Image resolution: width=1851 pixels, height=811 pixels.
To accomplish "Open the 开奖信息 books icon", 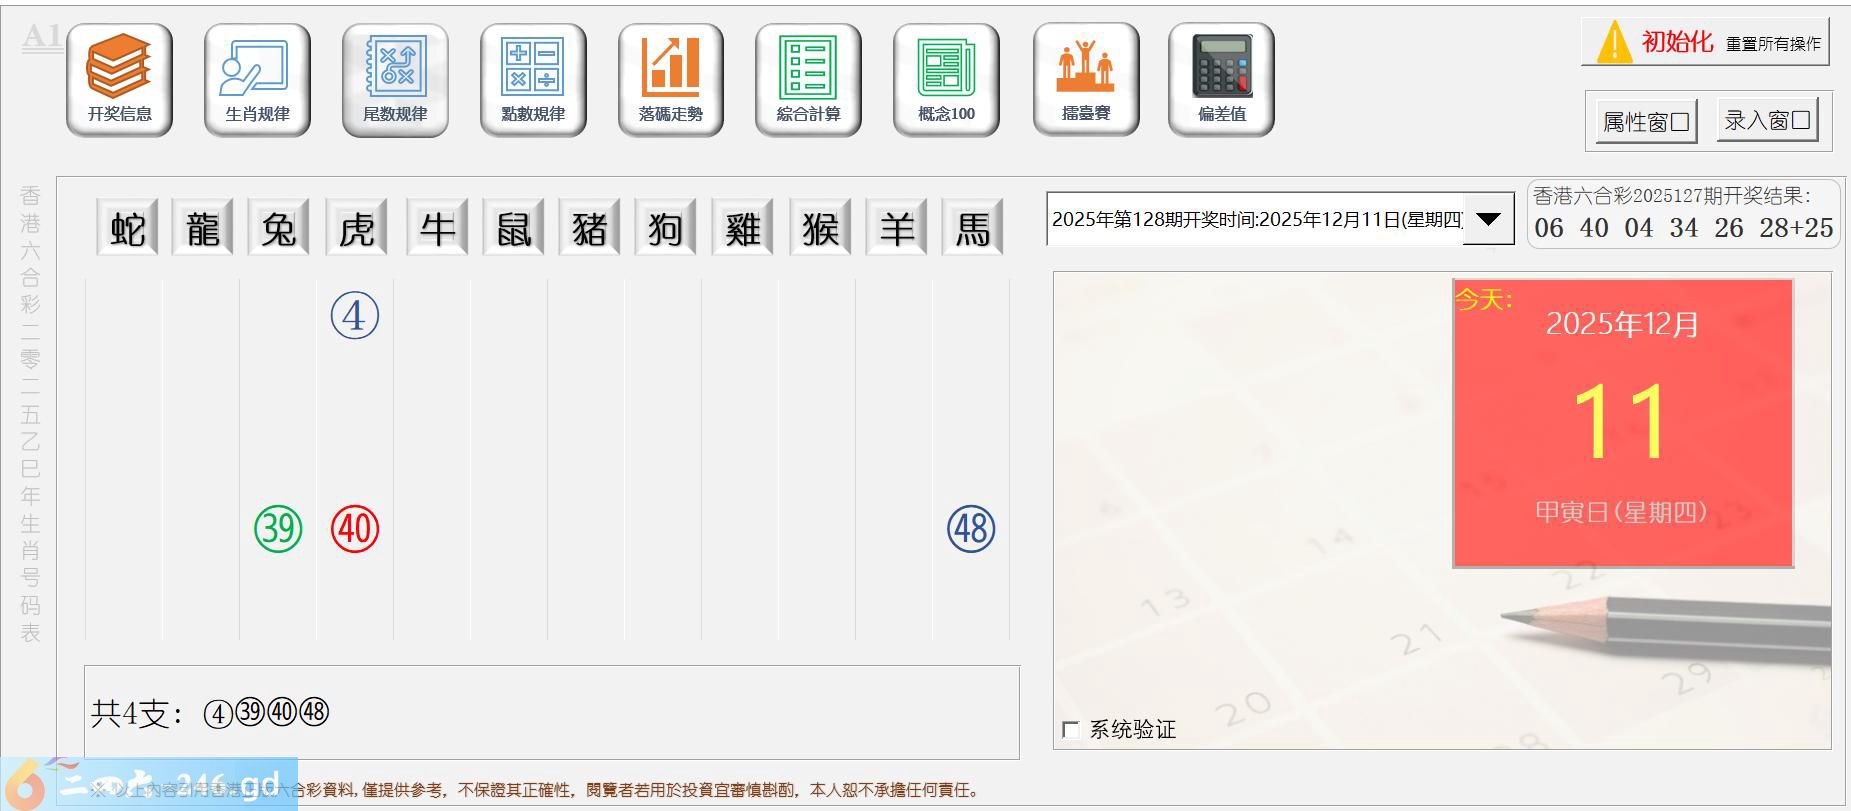I will (119, 79).
